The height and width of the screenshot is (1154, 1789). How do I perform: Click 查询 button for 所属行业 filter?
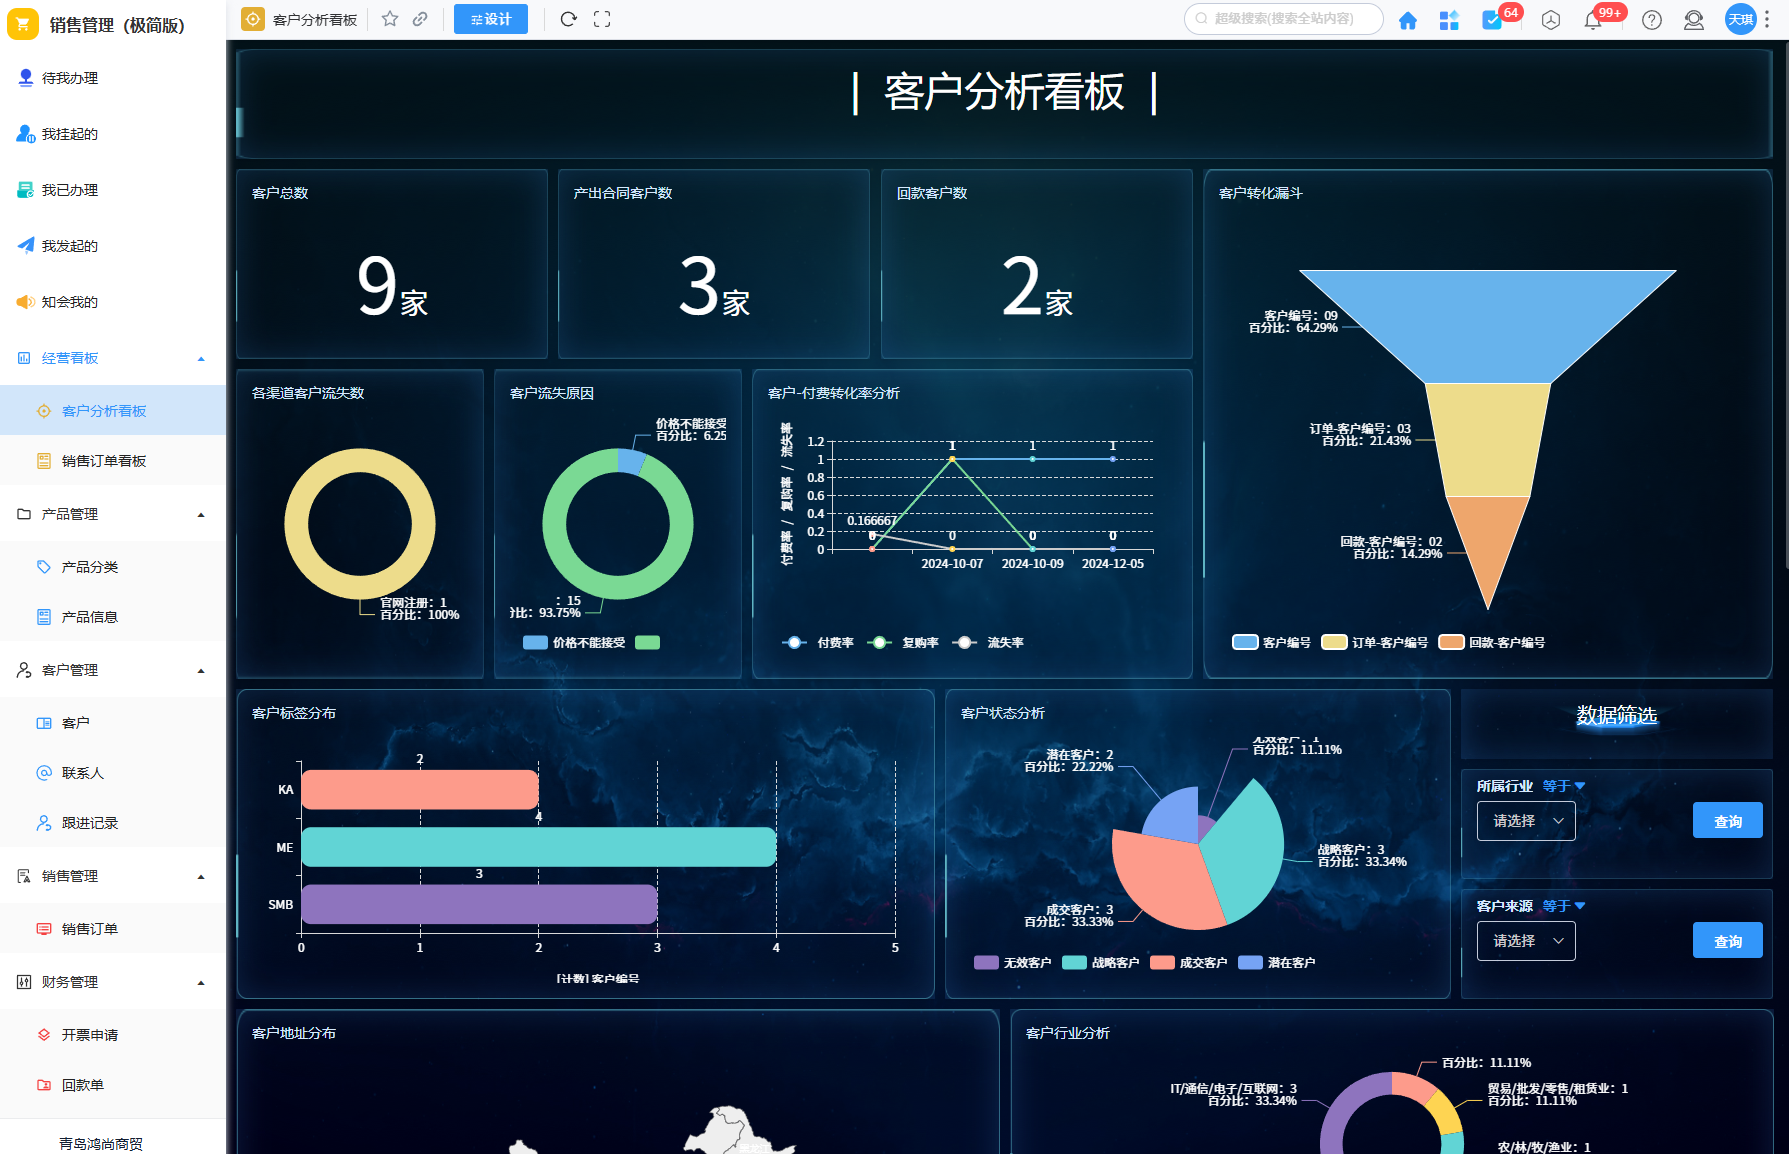(1727, 821)
